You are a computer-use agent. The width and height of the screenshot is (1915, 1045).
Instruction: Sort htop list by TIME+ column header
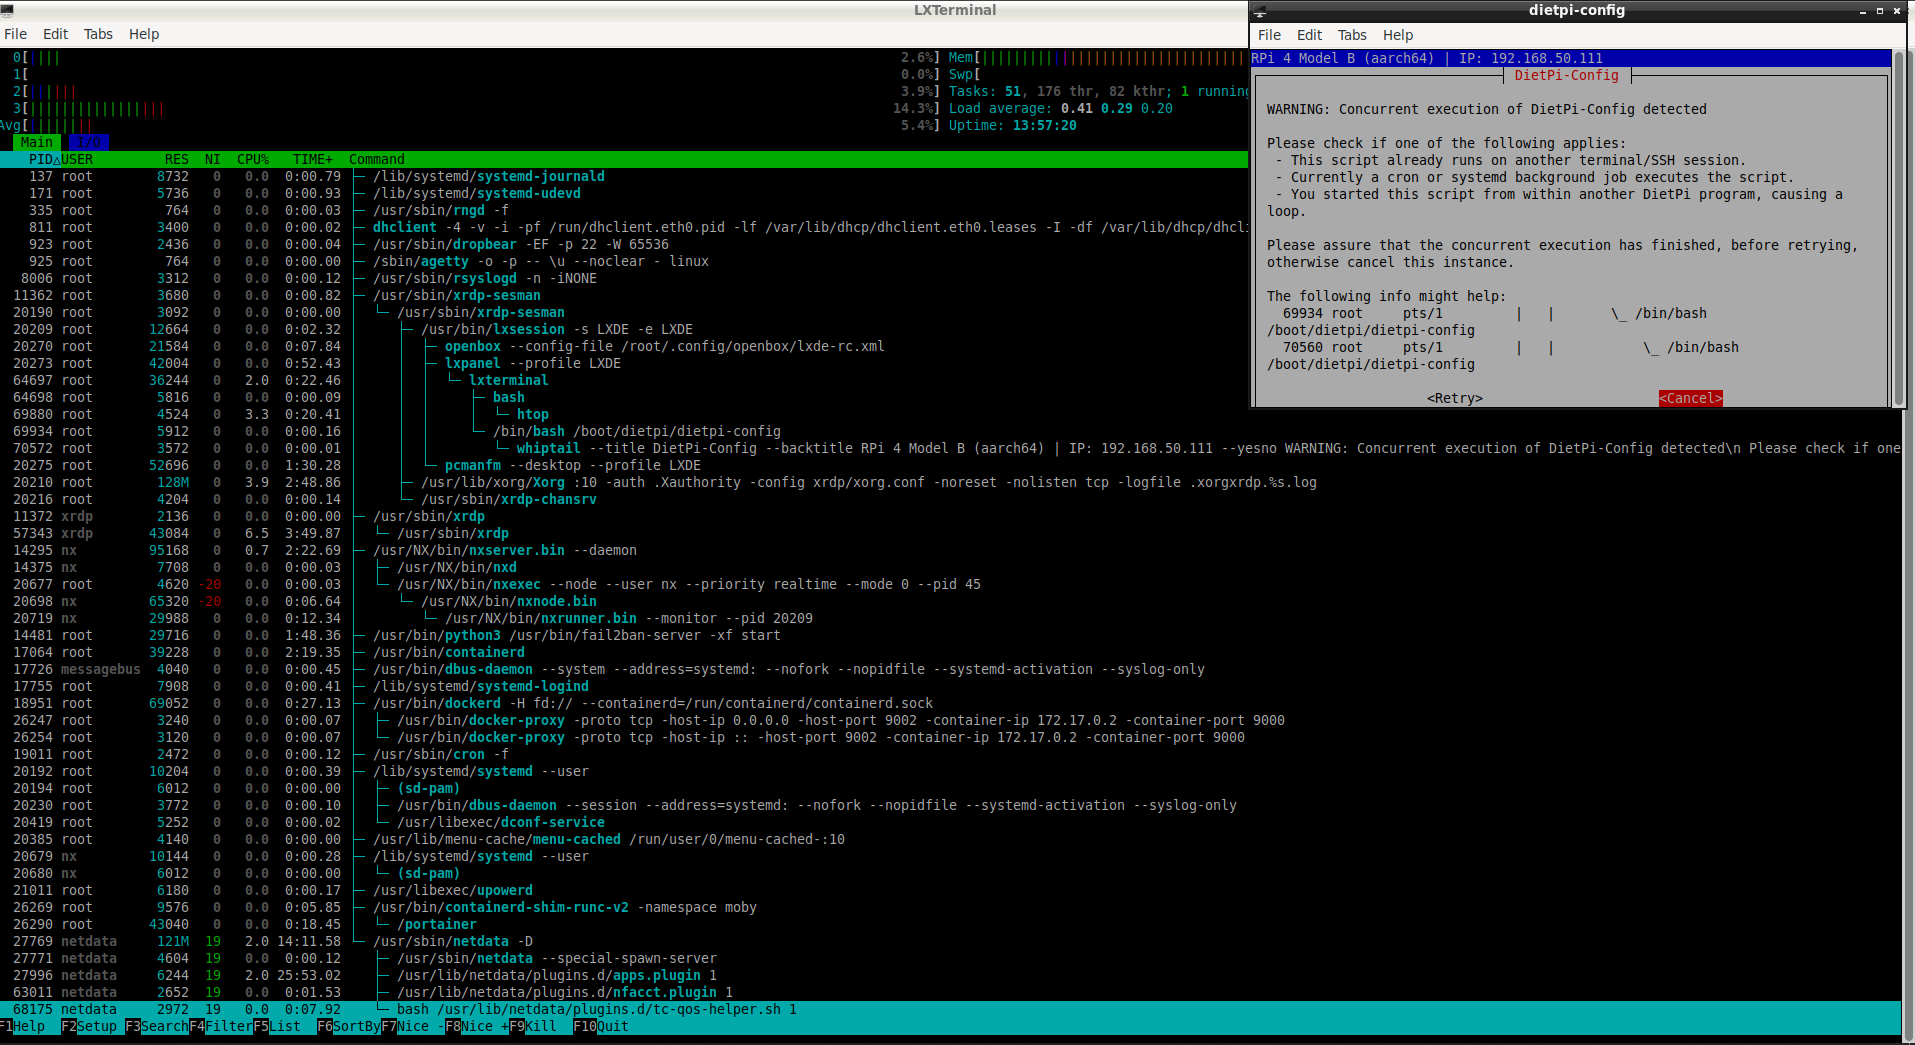(313, 159)
